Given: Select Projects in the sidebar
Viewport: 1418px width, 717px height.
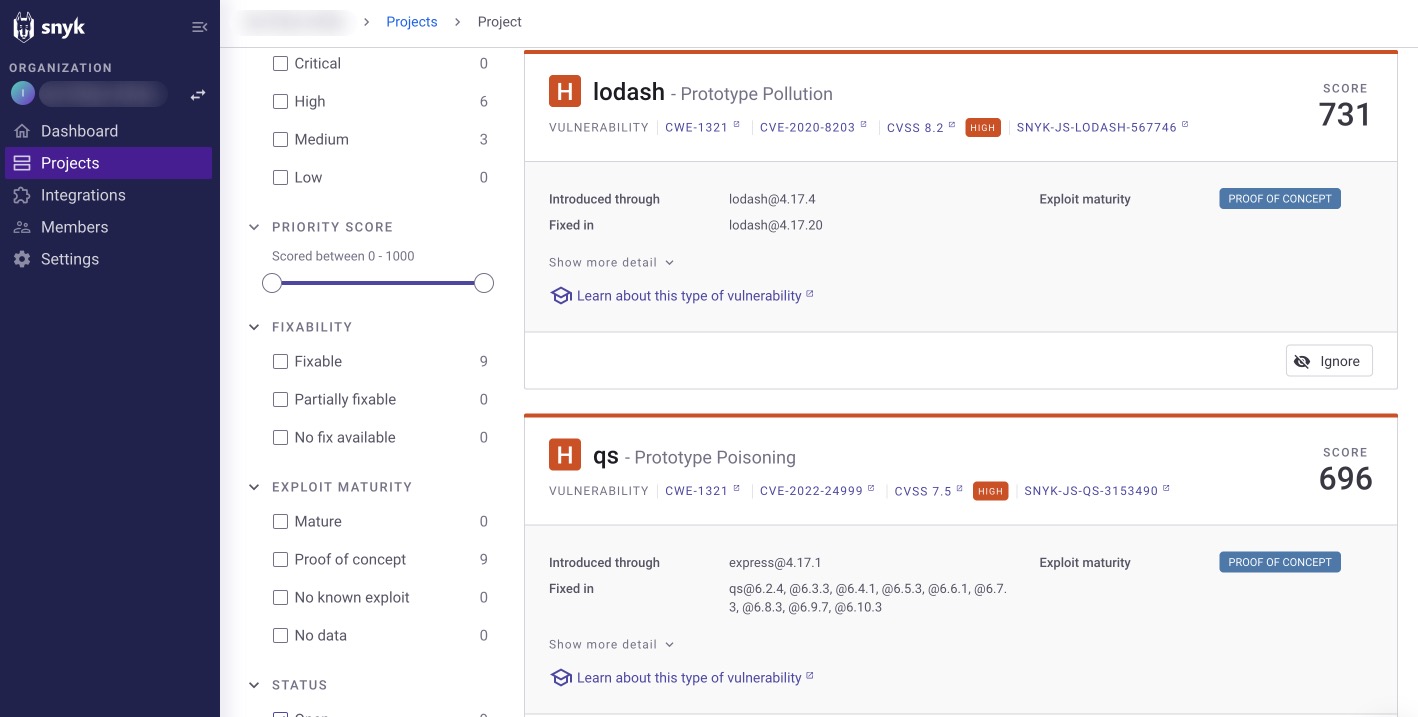Looking at the screenshot, I should click(108, 163).
